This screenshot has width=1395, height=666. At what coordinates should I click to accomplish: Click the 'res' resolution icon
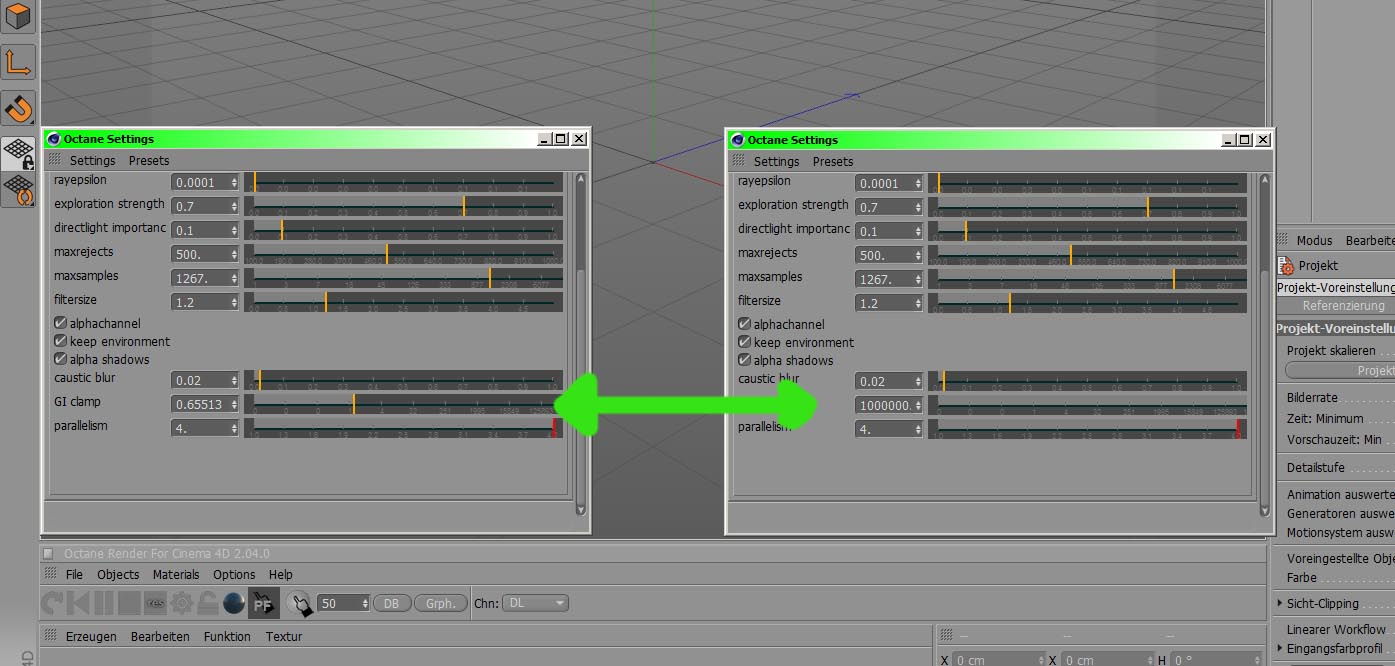pos(155,603)
